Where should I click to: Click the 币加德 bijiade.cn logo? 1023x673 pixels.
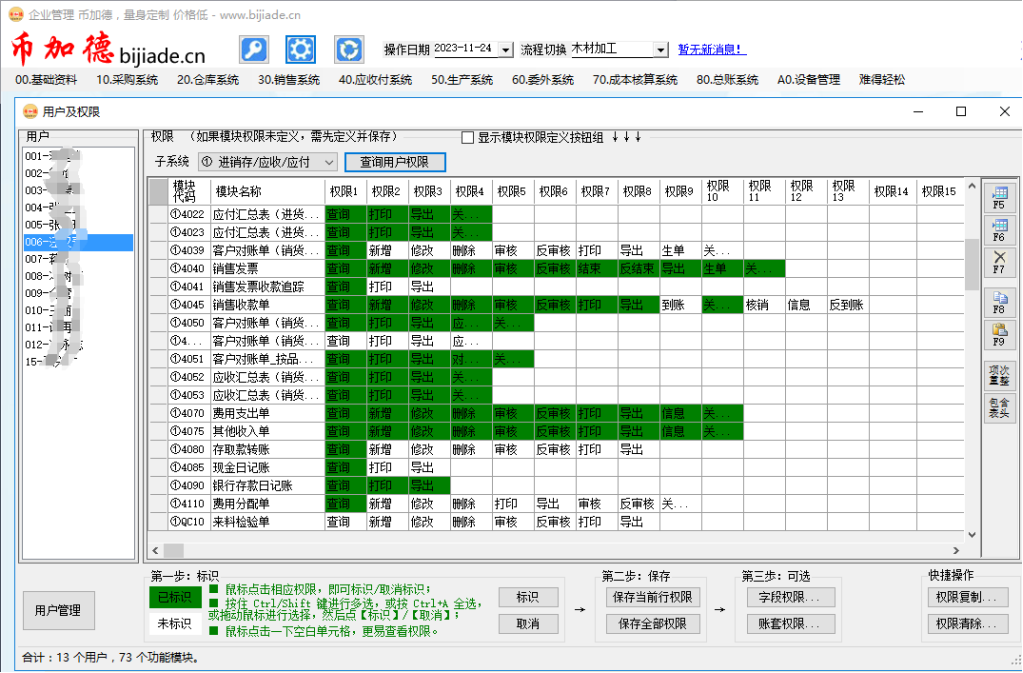click(108, 50)
